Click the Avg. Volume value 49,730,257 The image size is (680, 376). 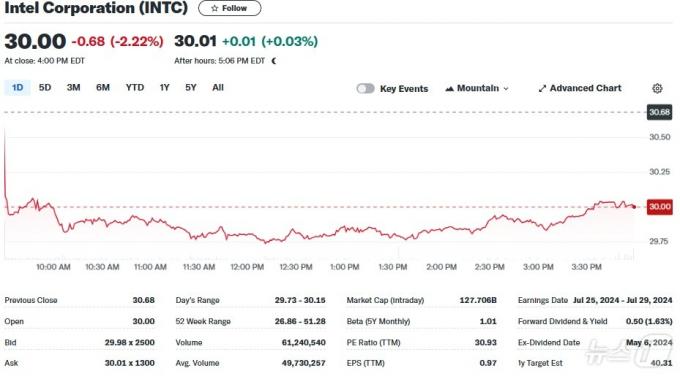coord(304,363)
